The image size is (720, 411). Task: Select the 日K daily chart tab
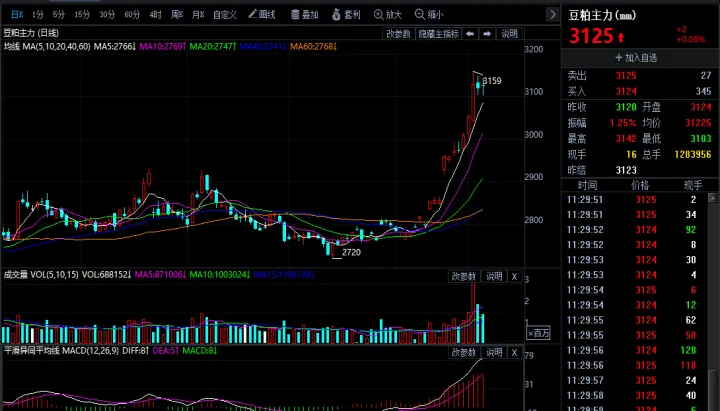click(15, 15)
